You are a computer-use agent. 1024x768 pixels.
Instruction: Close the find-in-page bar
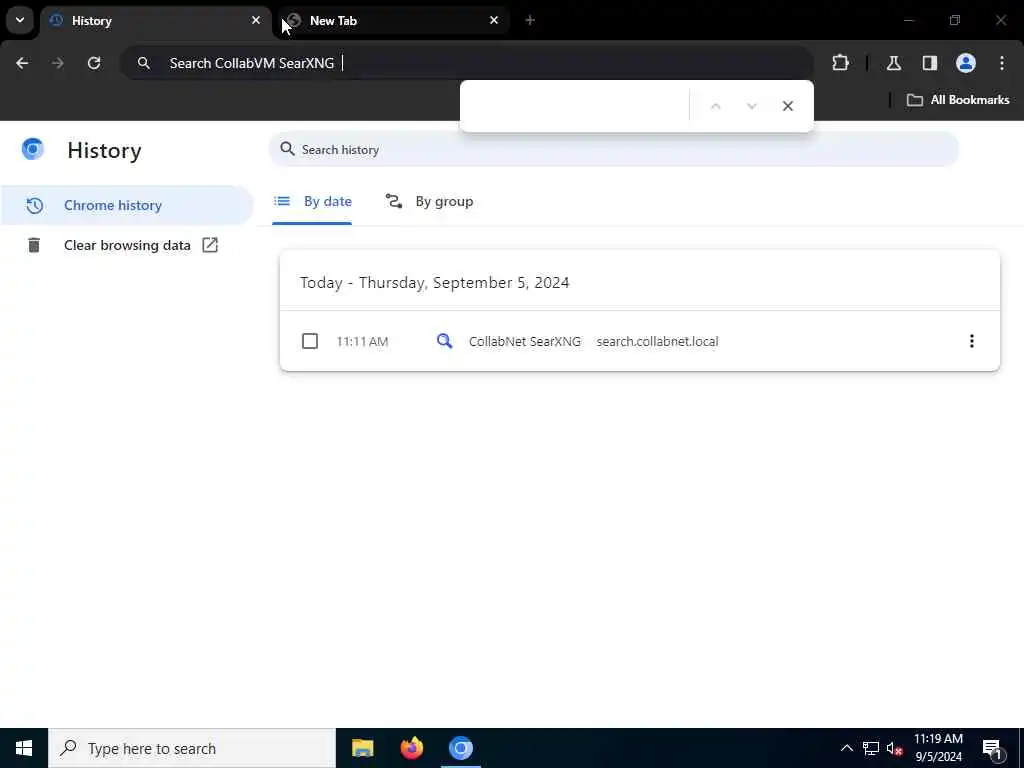pos(788,106)
